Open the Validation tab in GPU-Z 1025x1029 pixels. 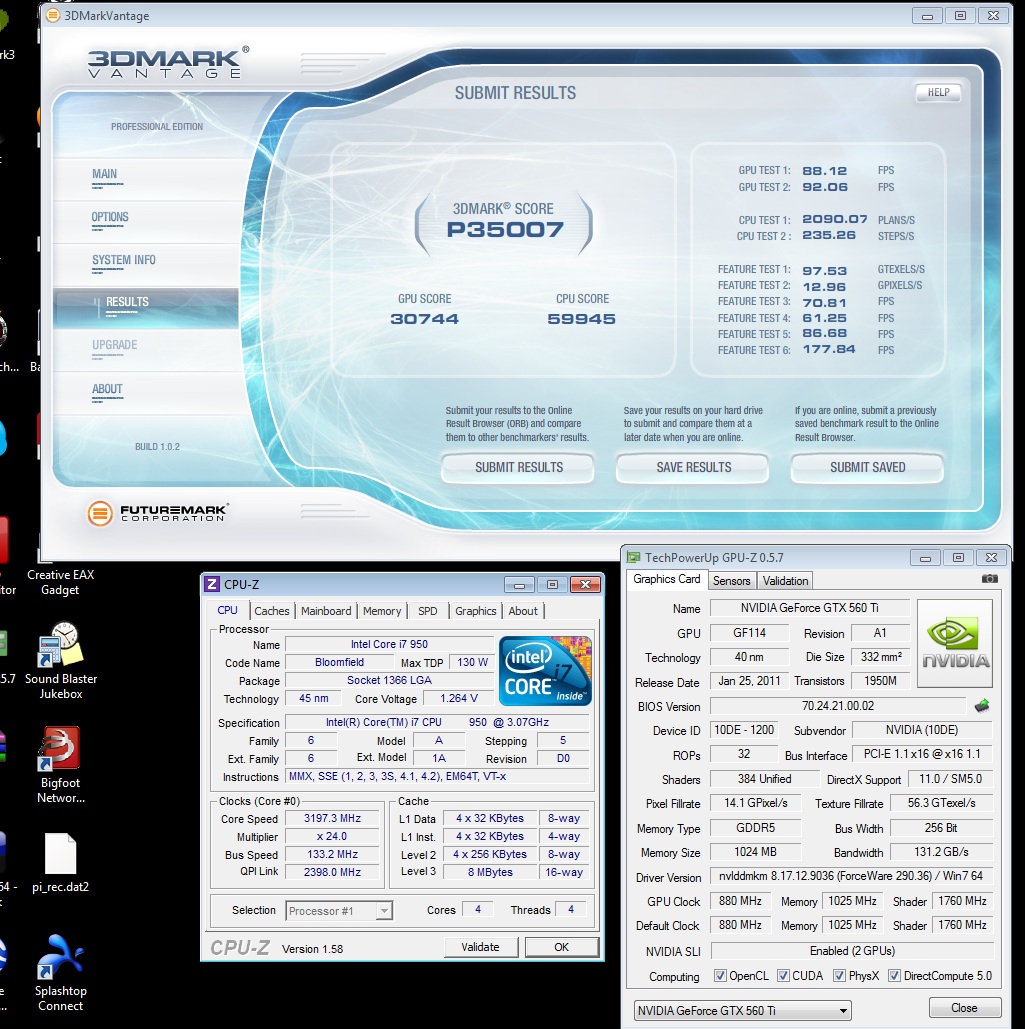[x=785, y=581]
